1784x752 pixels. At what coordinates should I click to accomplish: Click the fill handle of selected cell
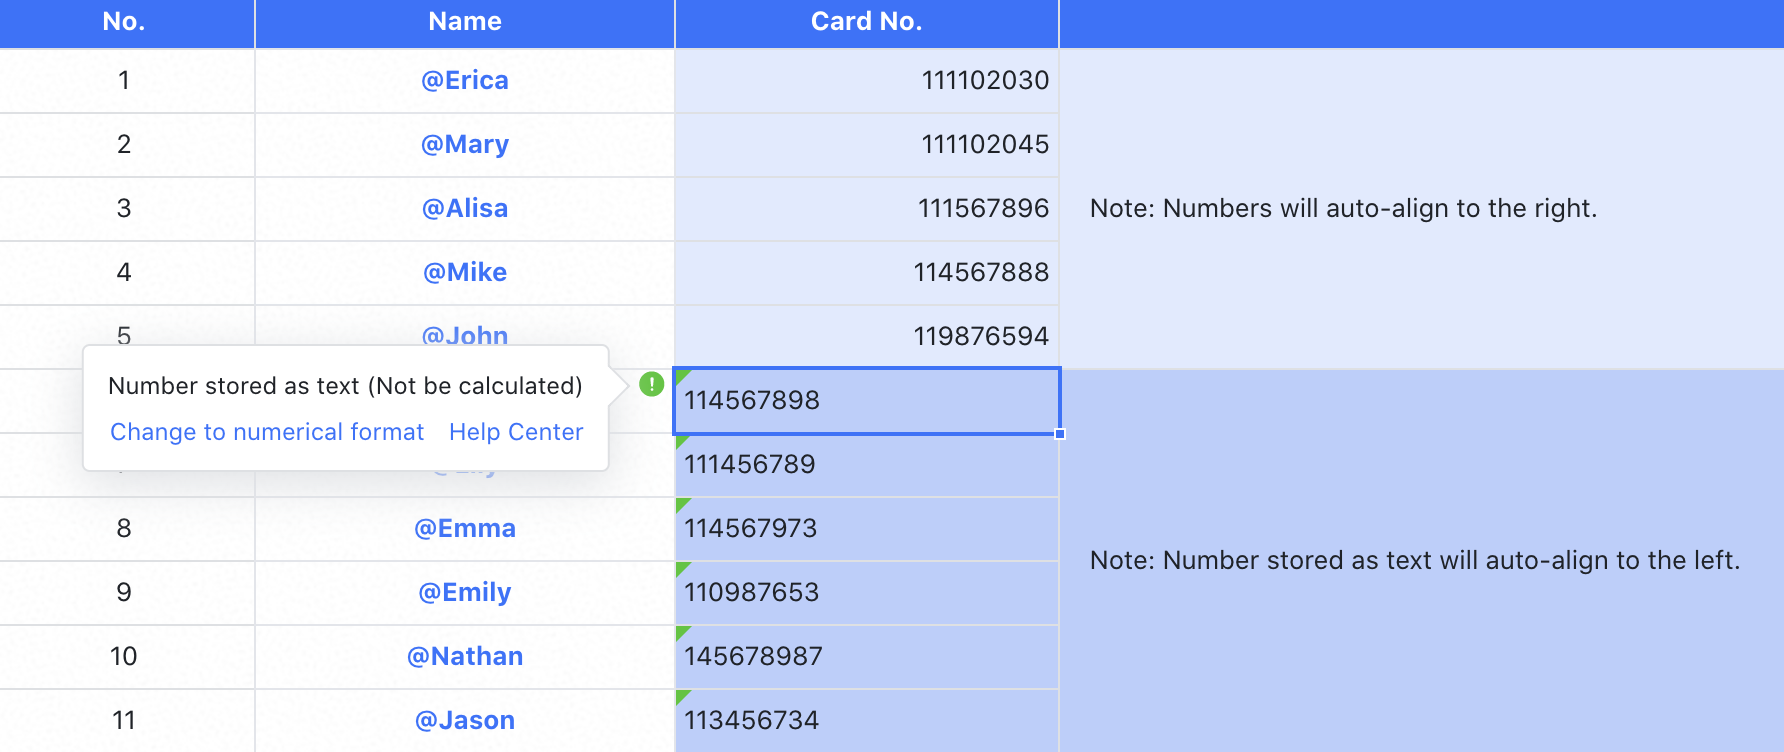1060,434
